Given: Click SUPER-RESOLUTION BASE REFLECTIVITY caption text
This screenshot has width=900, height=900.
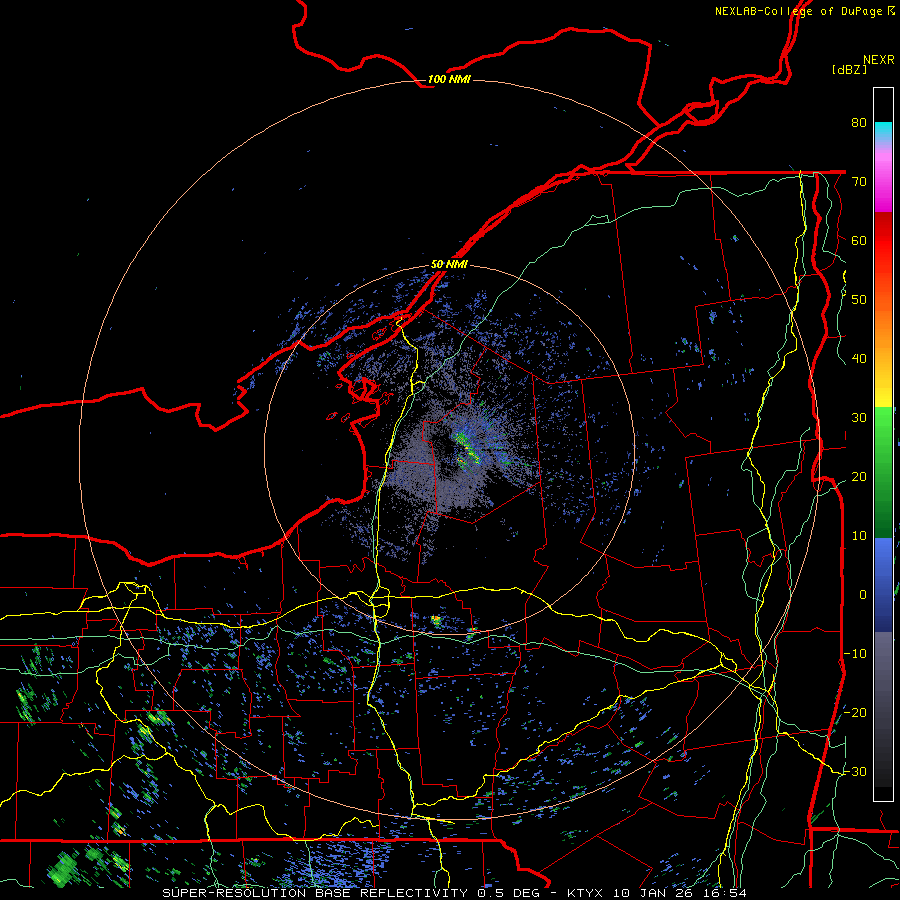Looking at the screenshot, I should 316,893.
